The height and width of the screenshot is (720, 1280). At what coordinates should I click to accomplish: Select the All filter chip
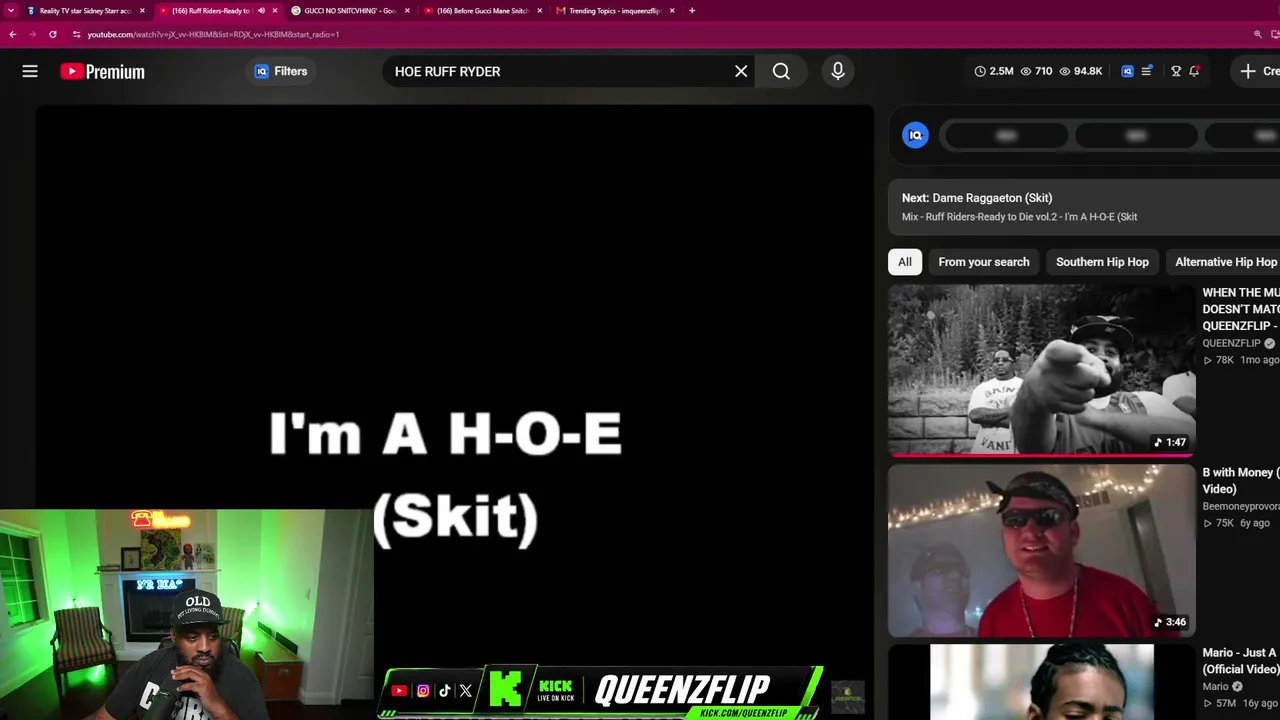pyautogui.click(x=904, y=262)
